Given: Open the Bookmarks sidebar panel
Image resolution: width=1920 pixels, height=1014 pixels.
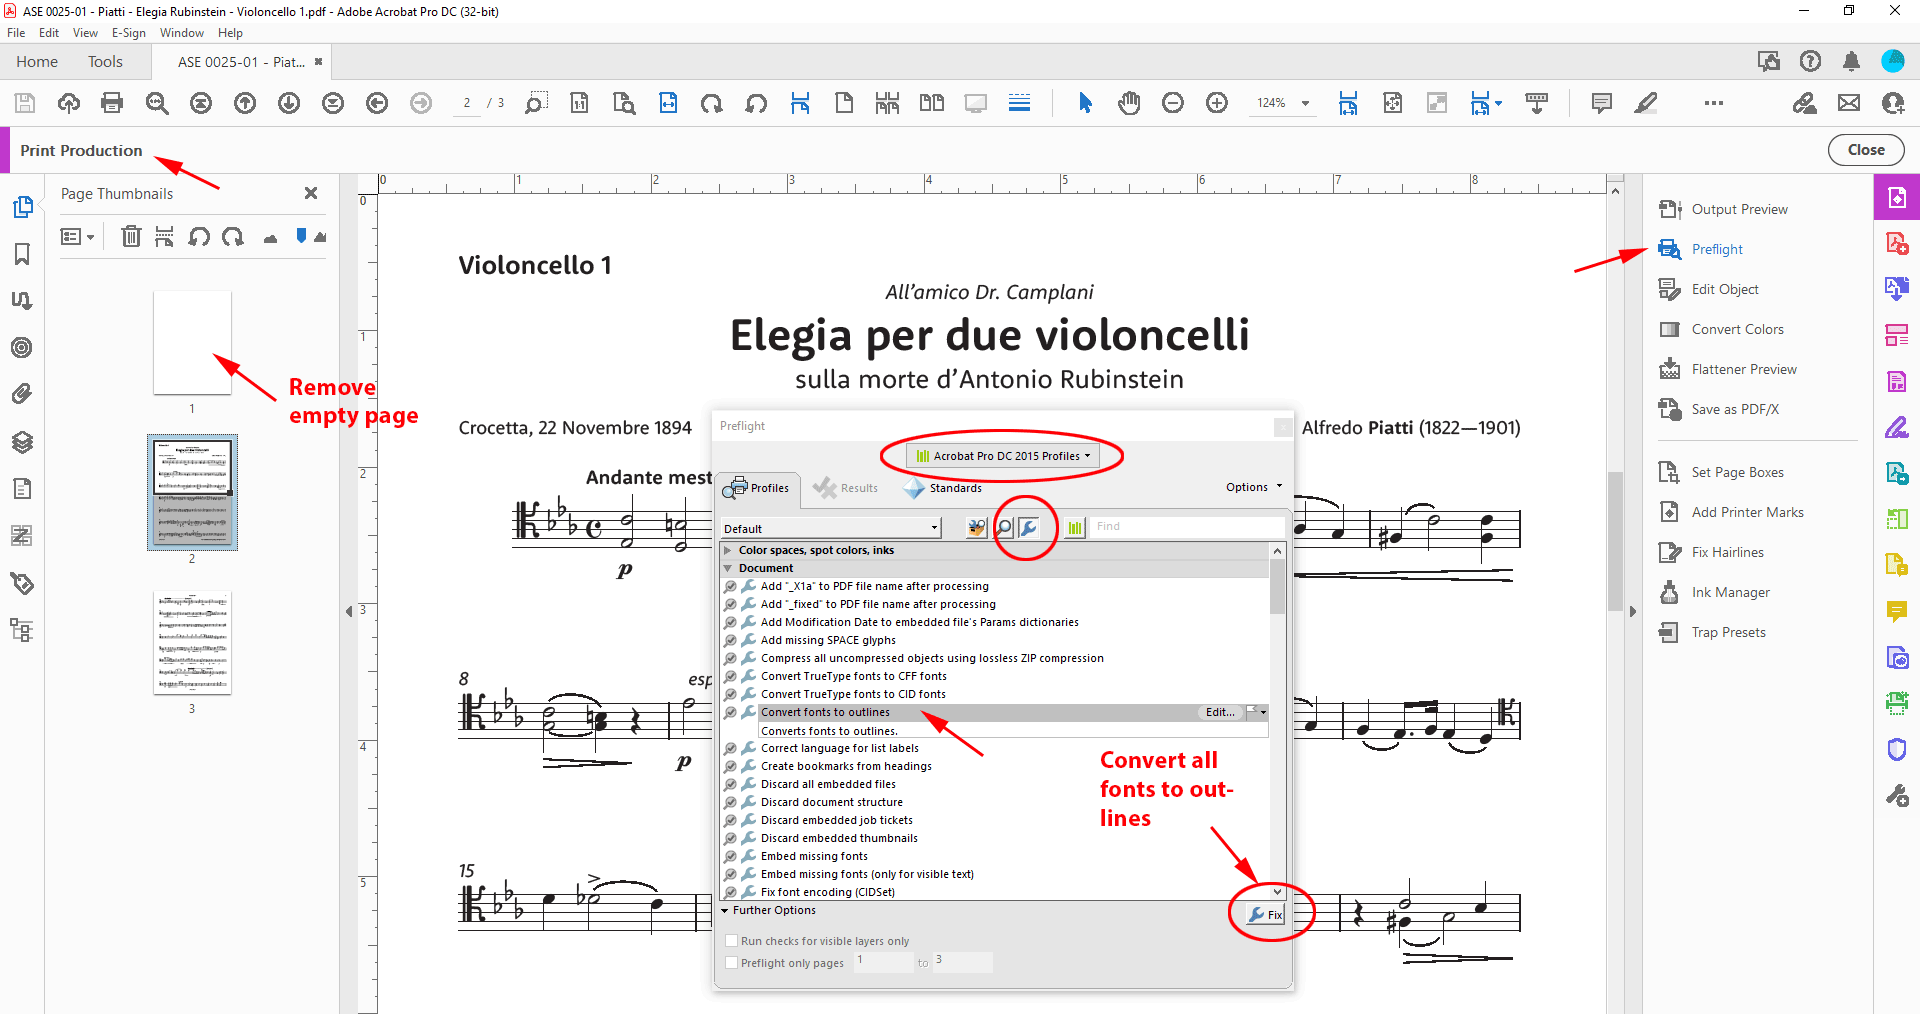Looking at the screenshot, I should [x=21, y=254].
